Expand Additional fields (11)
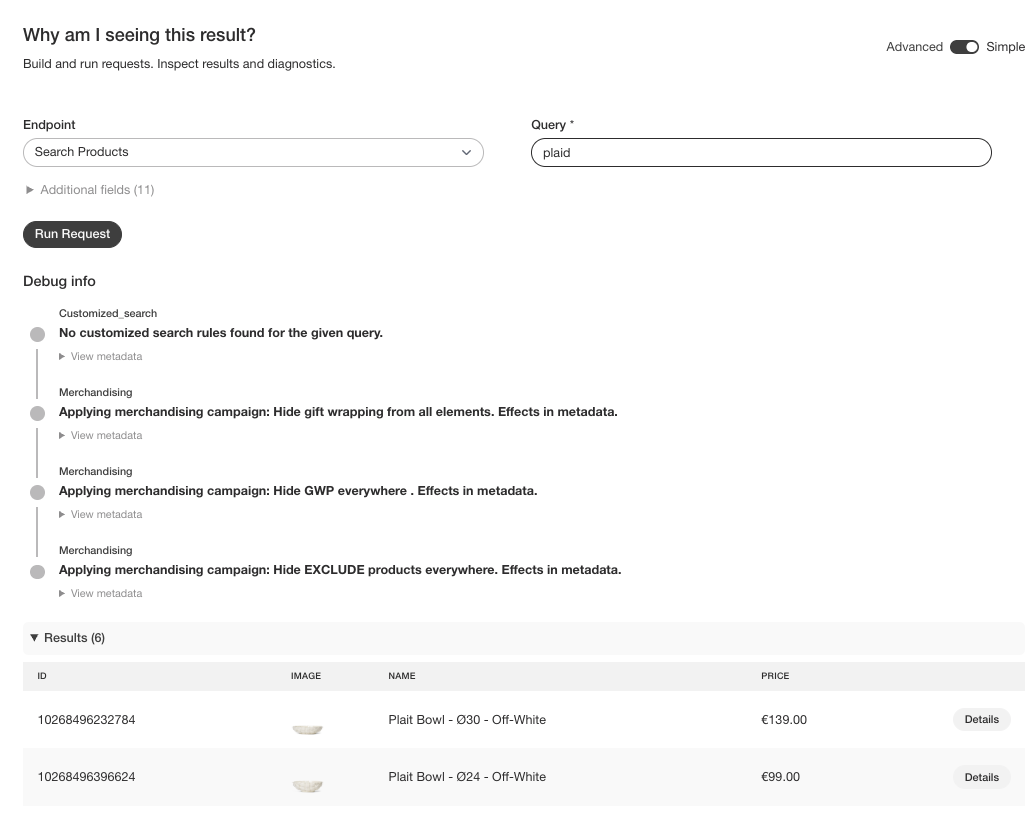 [89, 189]
